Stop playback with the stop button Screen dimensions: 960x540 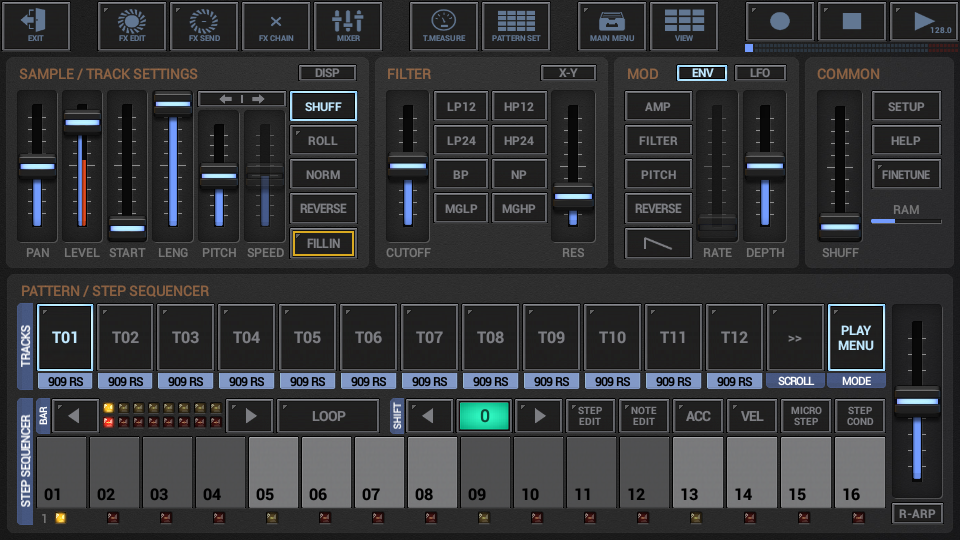[x=852, y=22]
